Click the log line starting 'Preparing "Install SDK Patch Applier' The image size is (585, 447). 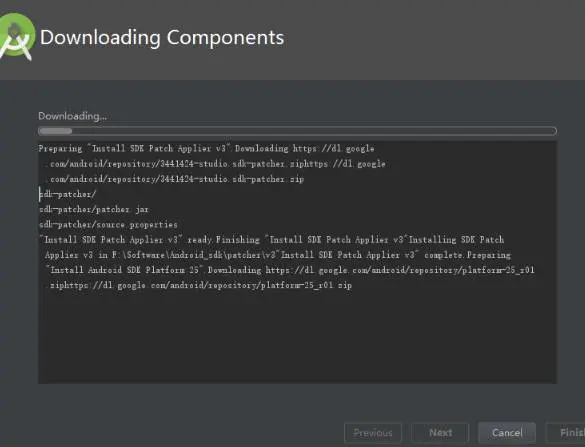206,149
